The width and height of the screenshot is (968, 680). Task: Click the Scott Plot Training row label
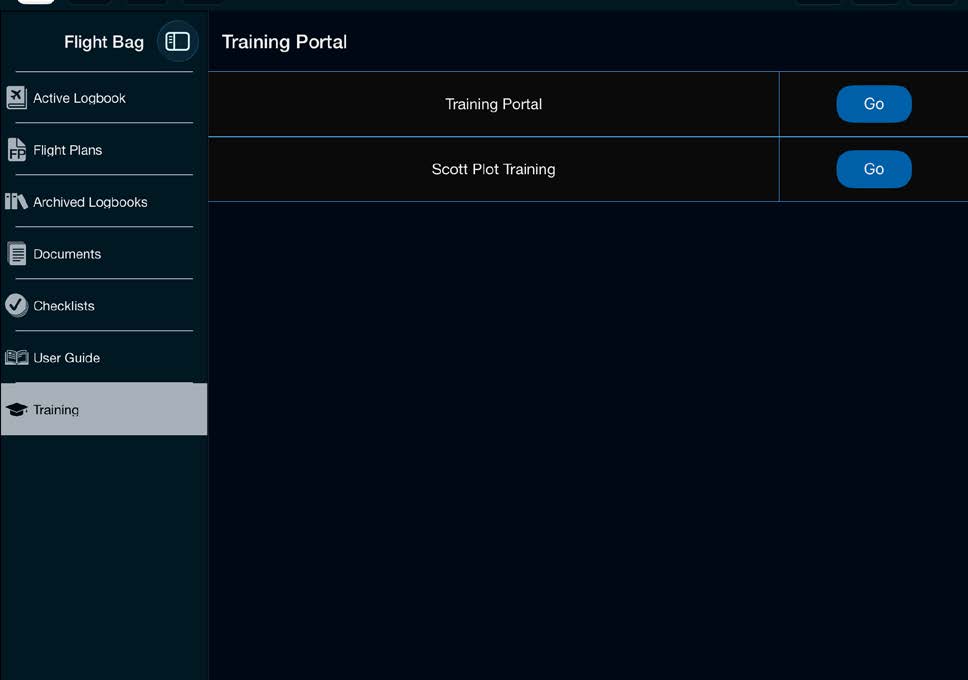(493, 169)
